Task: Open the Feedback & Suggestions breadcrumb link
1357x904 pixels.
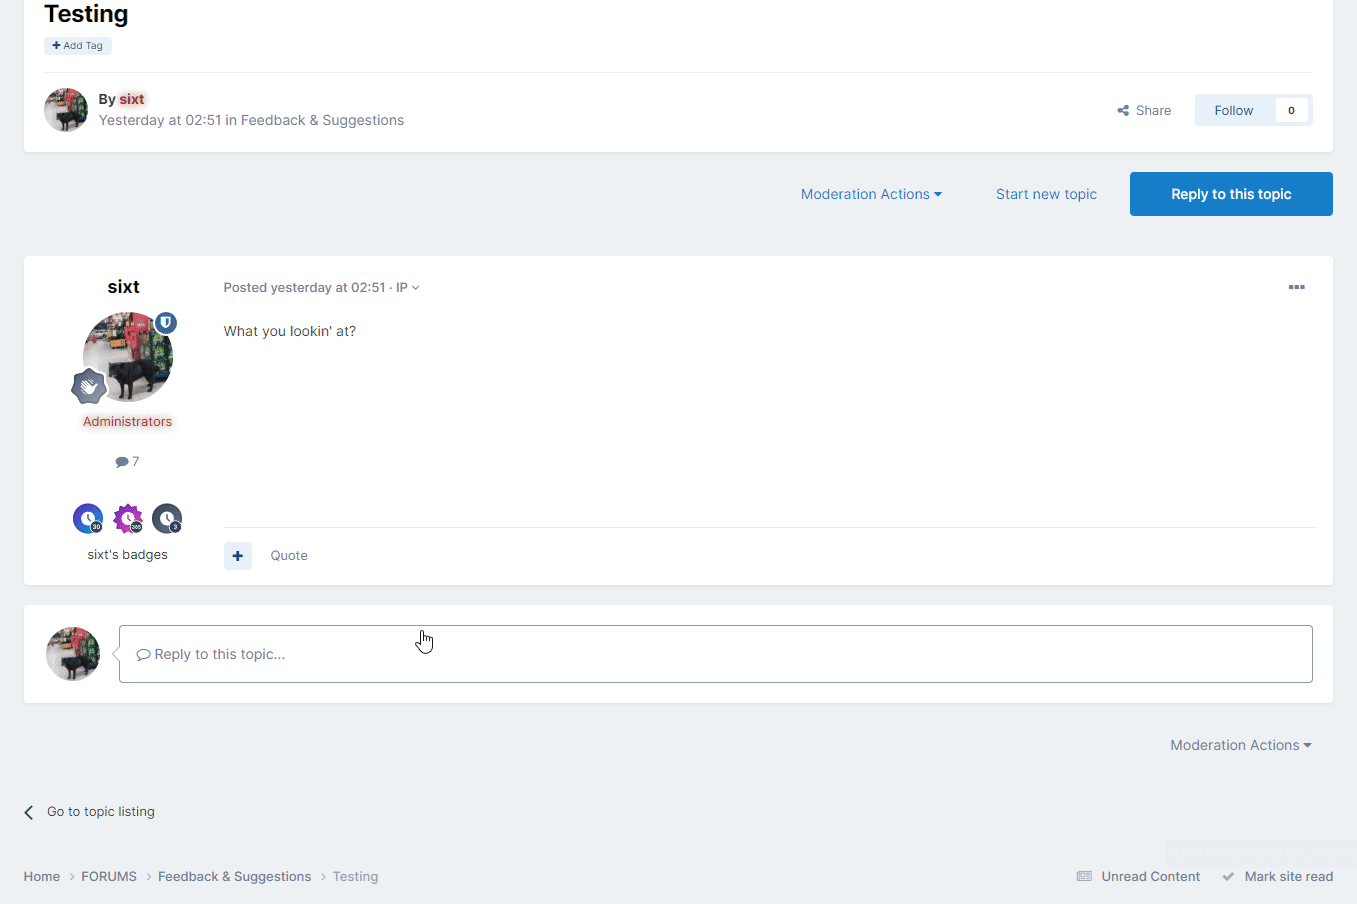Action: [x=234, y=876]
